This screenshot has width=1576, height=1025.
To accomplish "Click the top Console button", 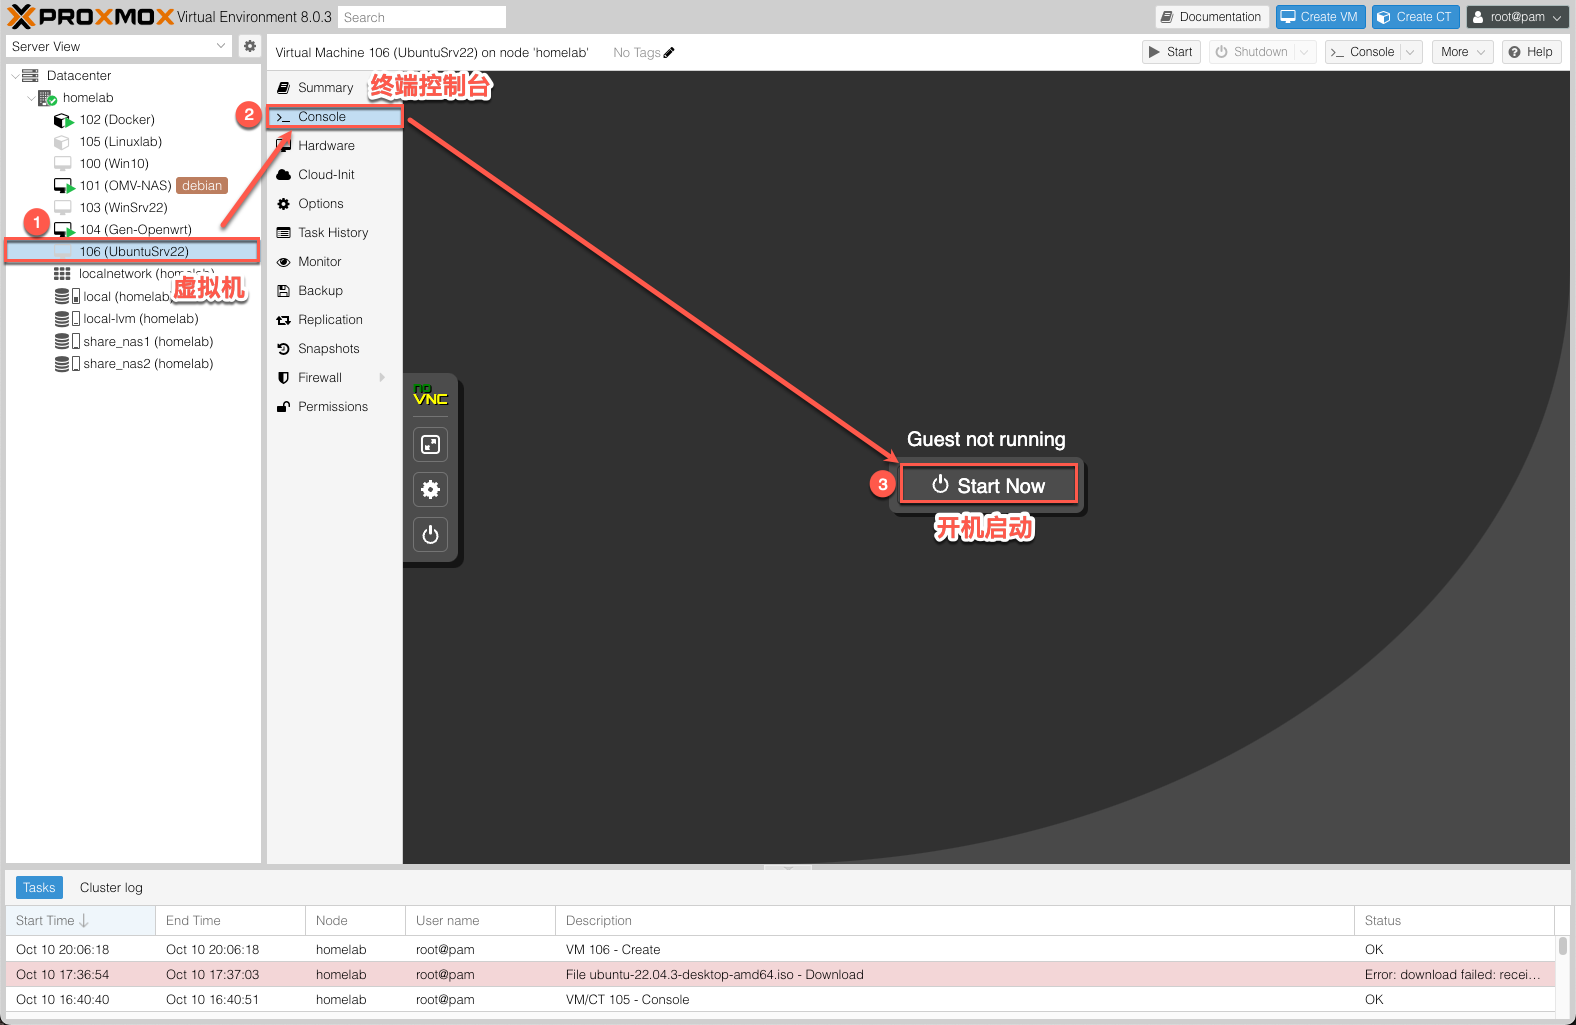I will click(1363, 52).
